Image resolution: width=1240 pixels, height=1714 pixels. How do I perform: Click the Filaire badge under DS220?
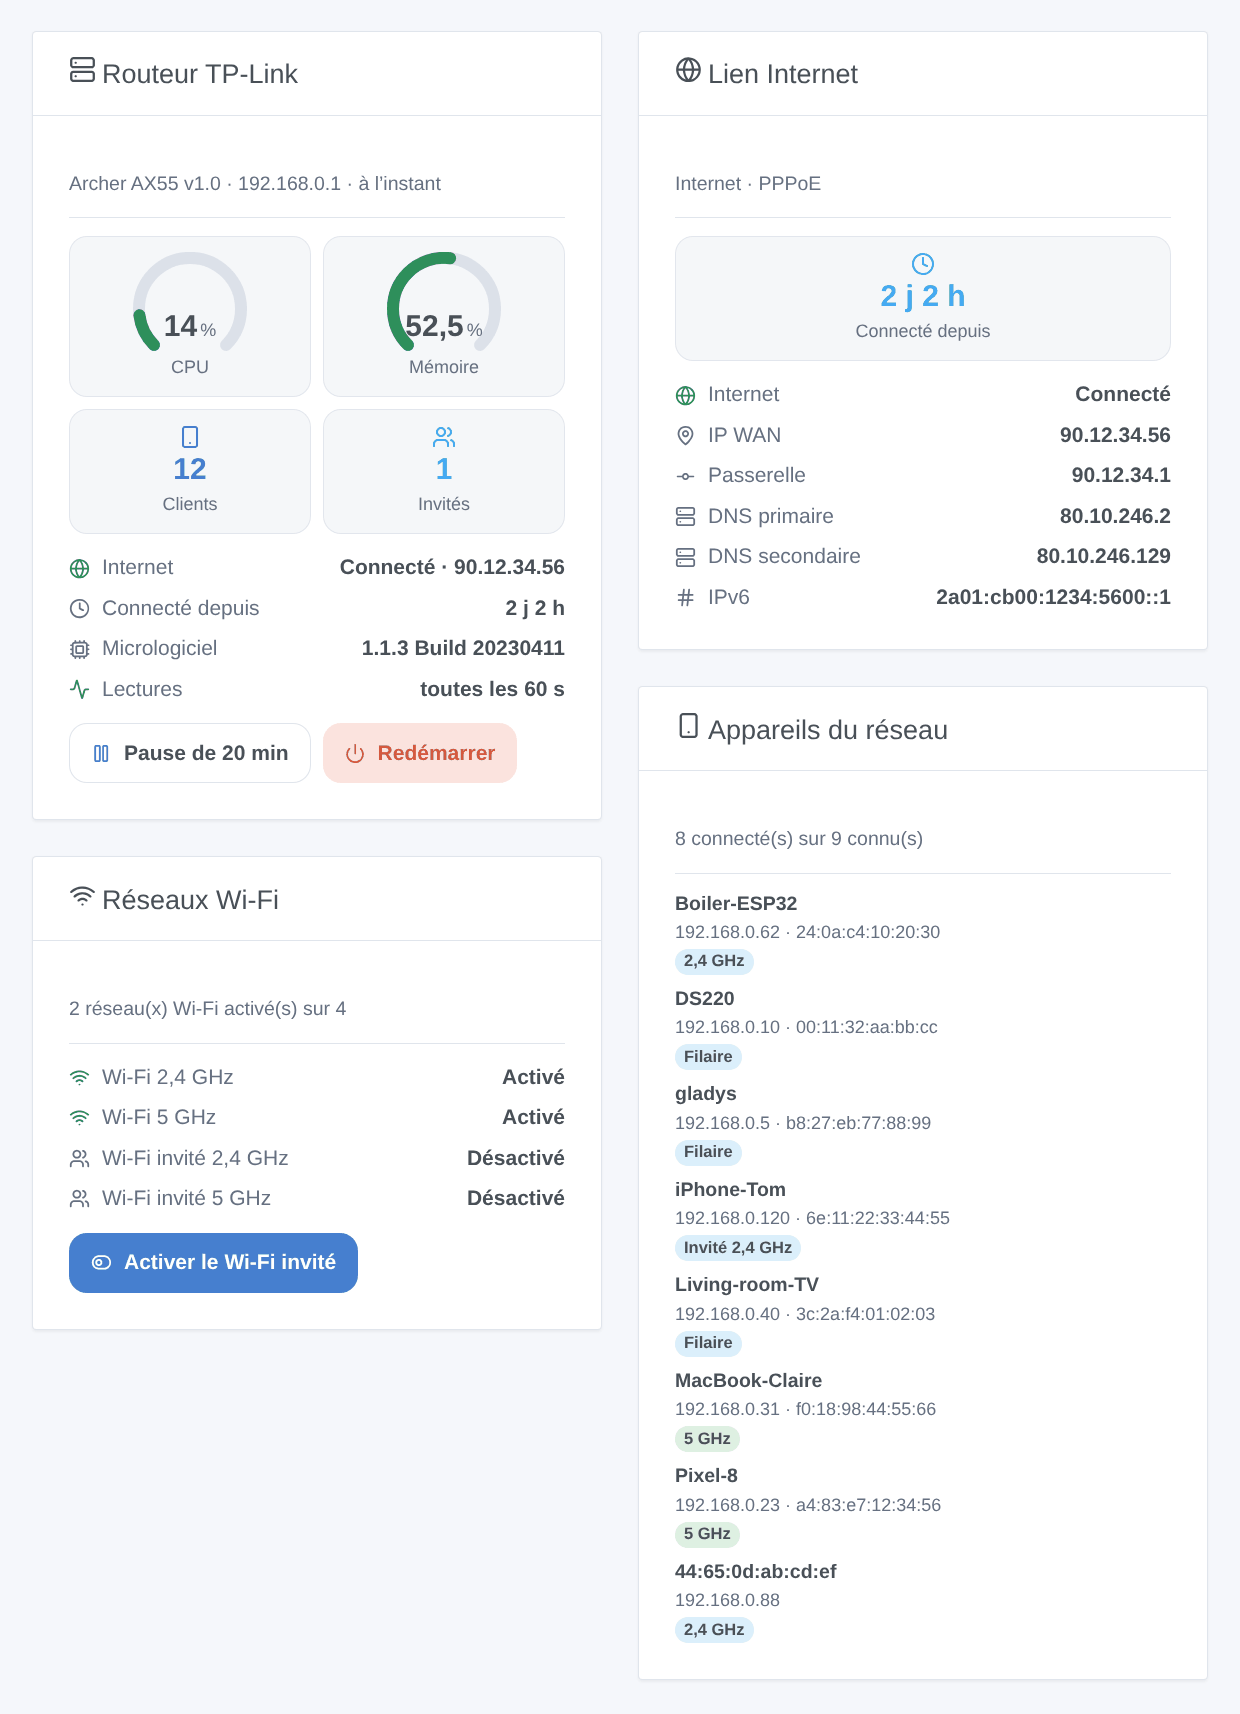click(708, 1057)
